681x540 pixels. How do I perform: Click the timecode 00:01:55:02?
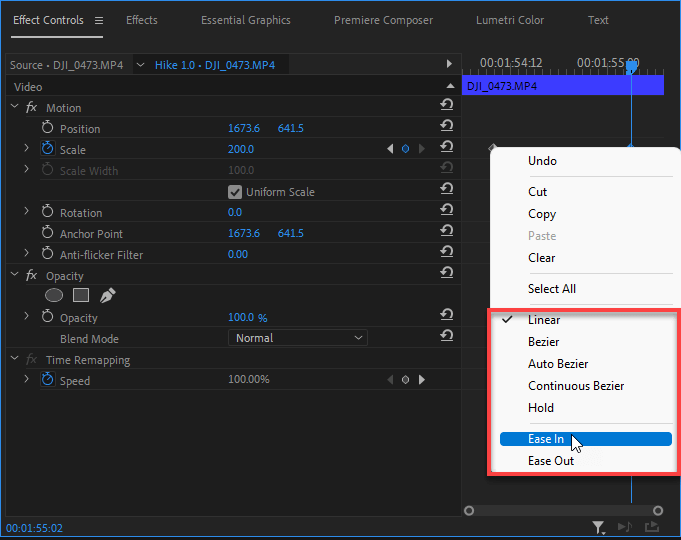[34, 528]
